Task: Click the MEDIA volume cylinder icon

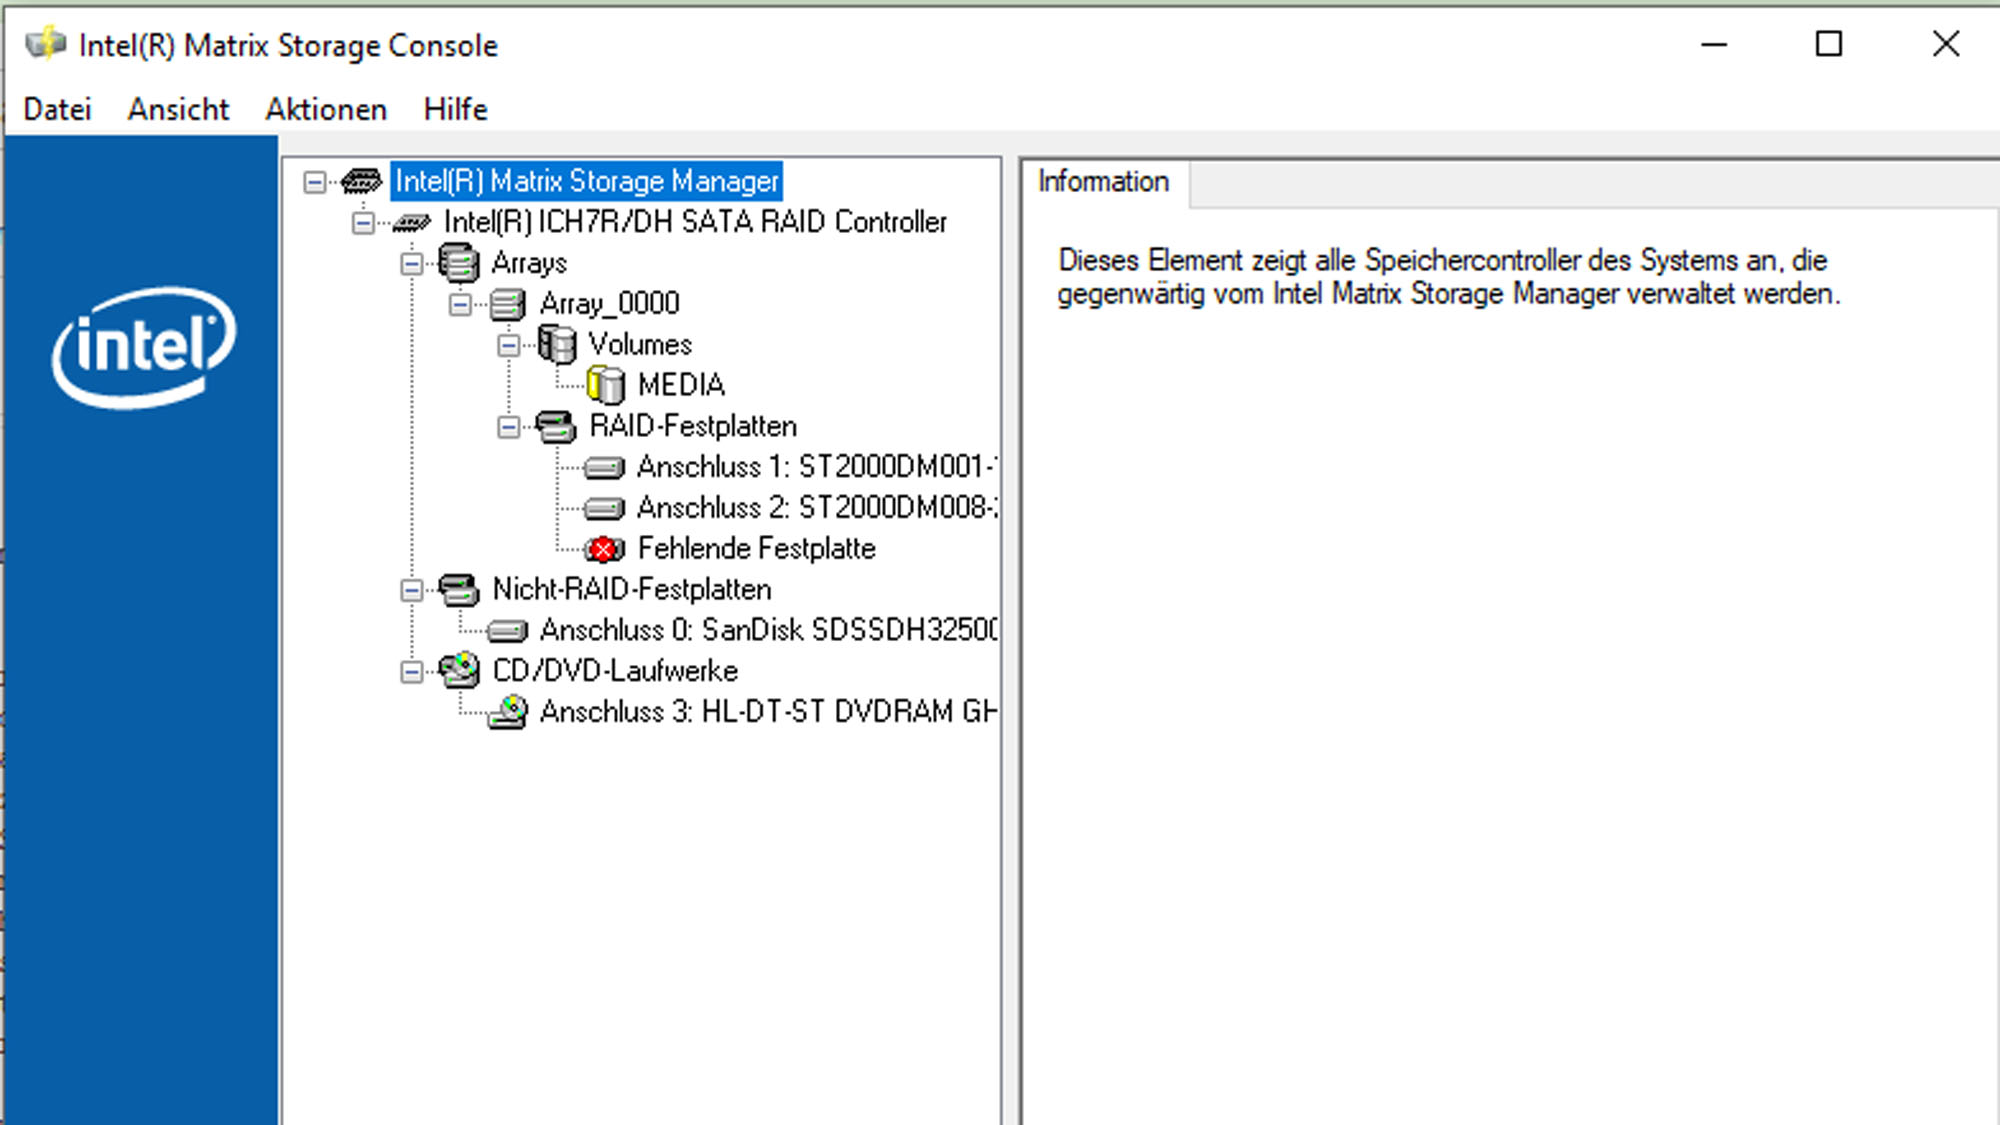Action: coord(606,385)
